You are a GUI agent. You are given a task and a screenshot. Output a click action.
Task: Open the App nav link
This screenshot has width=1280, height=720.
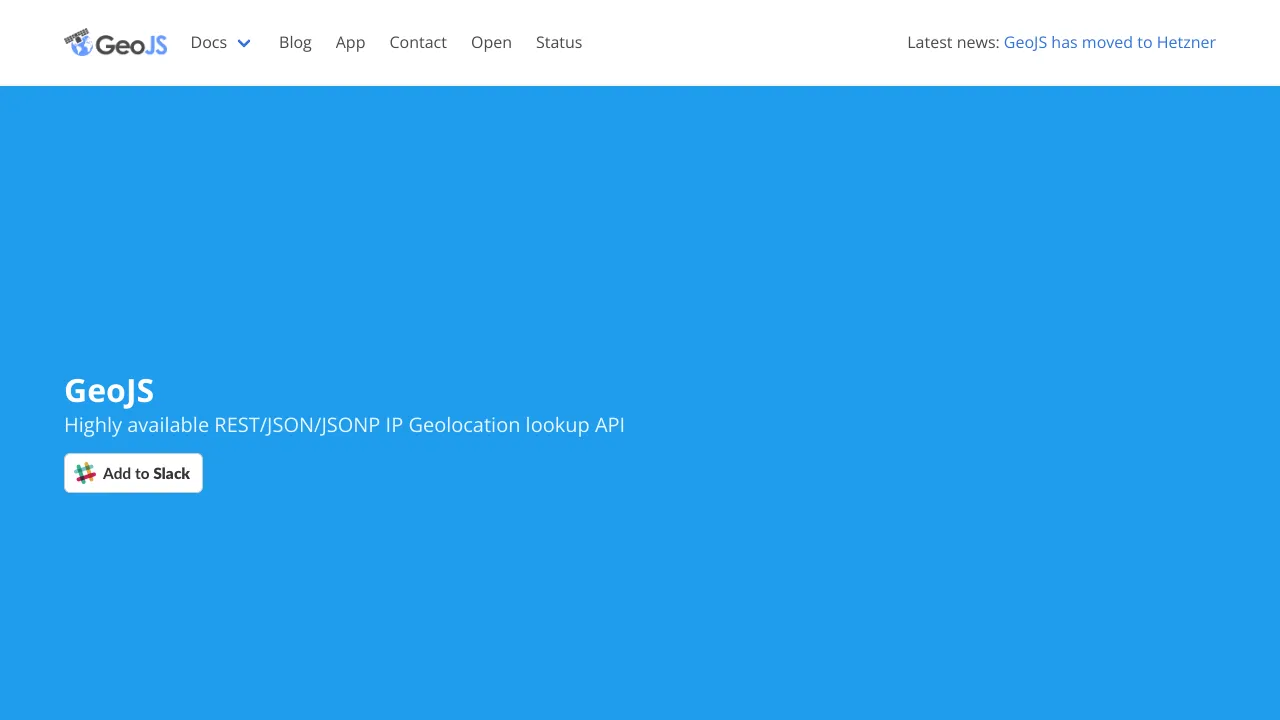click(x=350, y=42)
